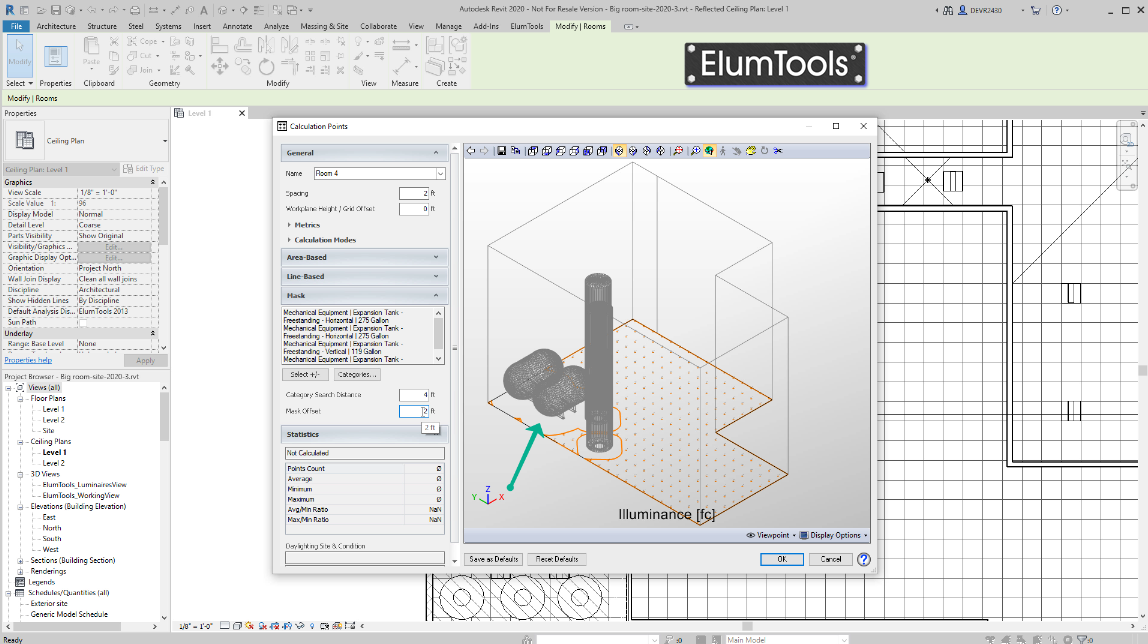Toggle the green globe navigation icon in the viewer
Image resolution: width=1148 pixels, height=644 pixels.
point(710,150)
